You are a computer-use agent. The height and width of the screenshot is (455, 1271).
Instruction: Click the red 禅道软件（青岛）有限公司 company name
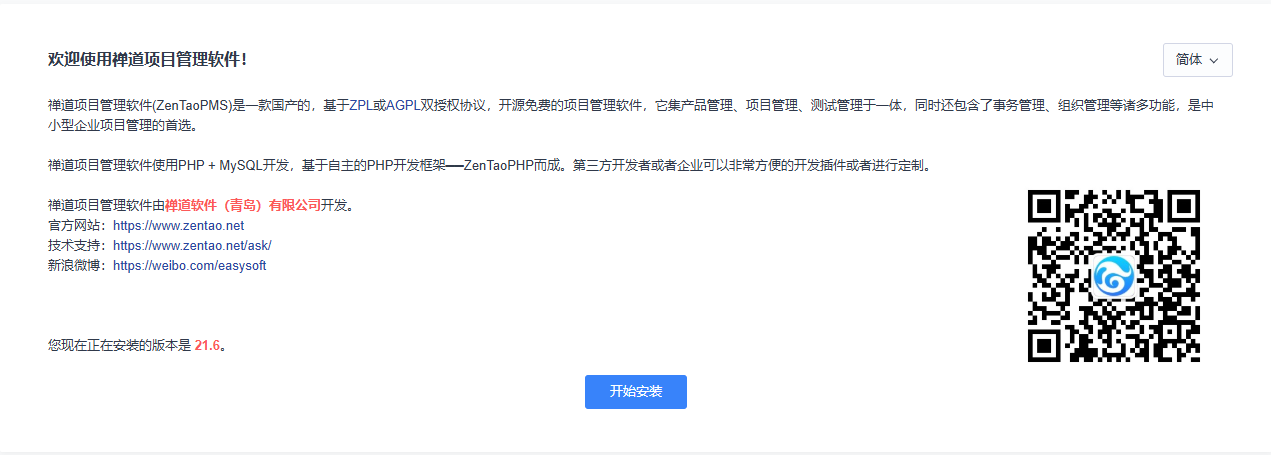(x=242, y=206)
